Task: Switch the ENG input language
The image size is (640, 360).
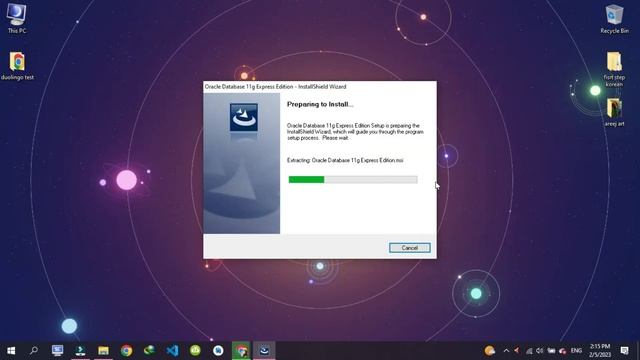Action: tap(576, 351)
